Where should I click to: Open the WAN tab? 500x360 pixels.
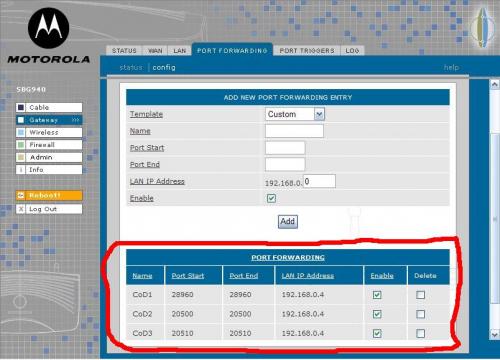[x=155, y=51]
